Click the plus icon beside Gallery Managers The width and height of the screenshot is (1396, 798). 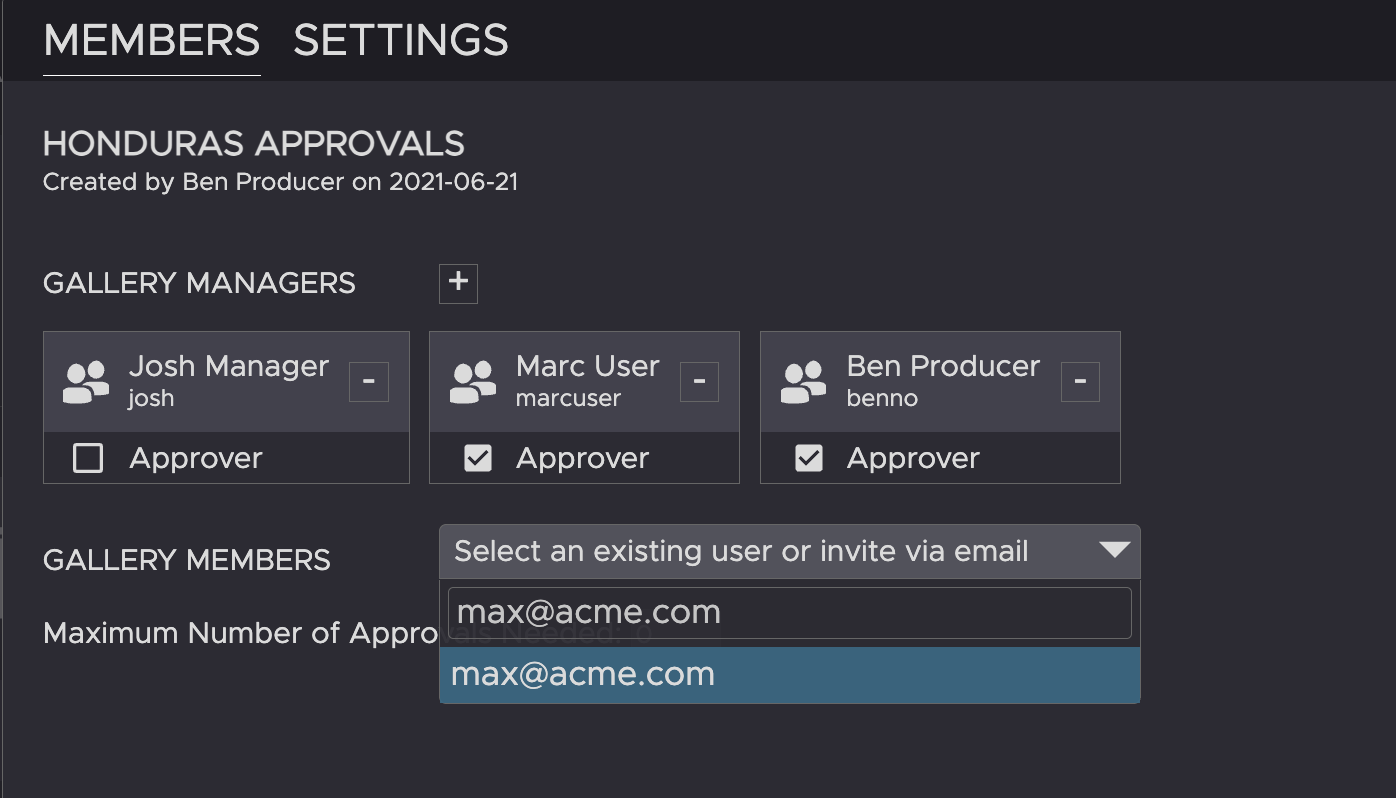[x=458, y=283]
